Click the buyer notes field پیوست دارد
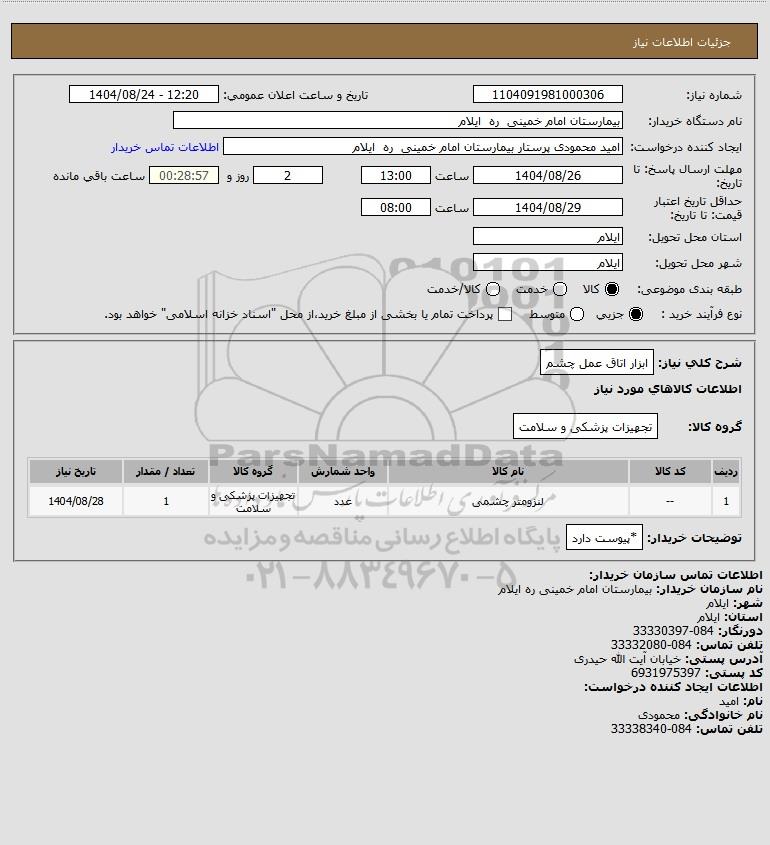 point(604,537)
